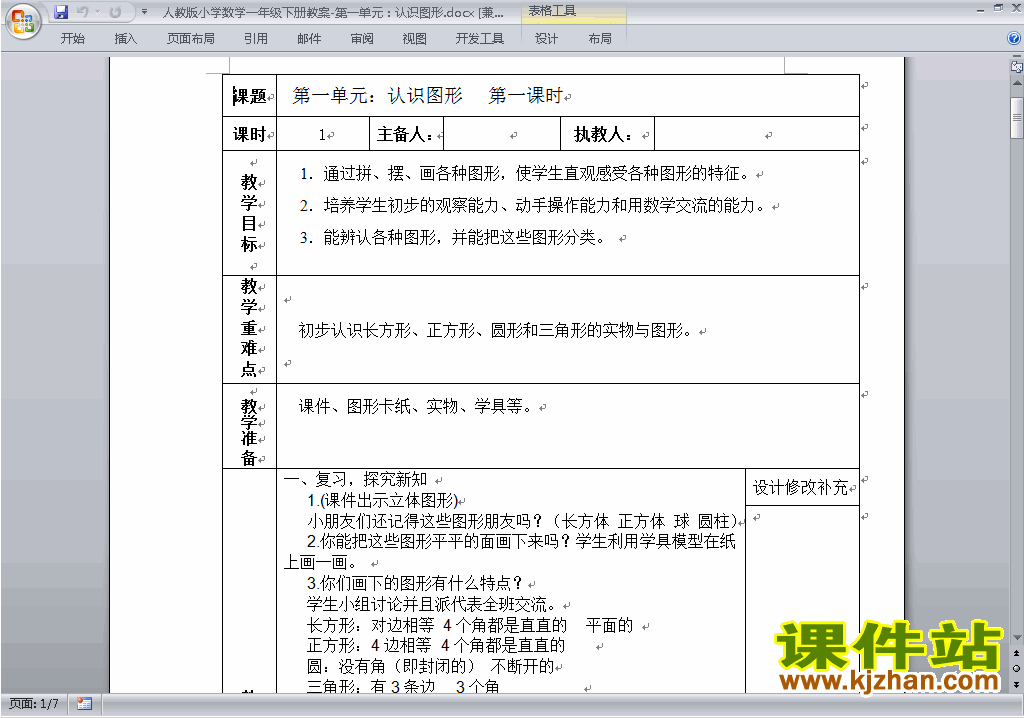
Task: Open the 开发工具 ribbon tab
Action: 479,39
